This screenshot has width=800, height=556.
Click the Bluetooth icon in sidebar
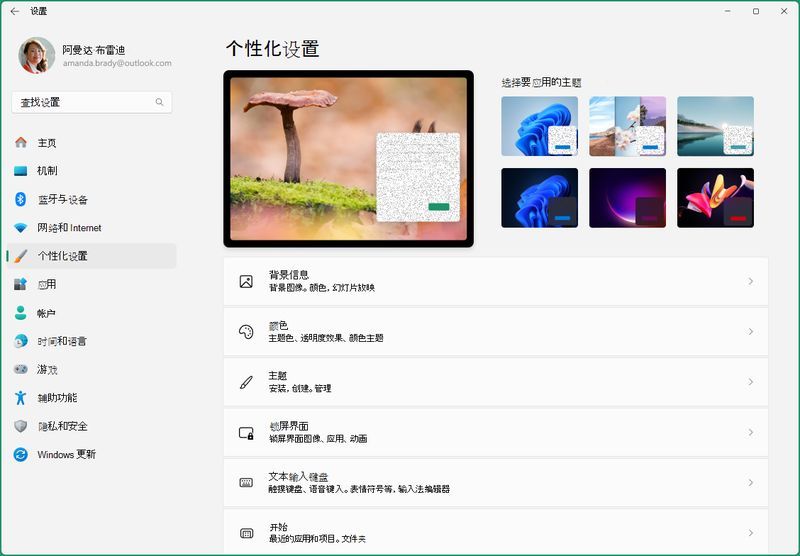pyautogui.click(x=20, y=199)
